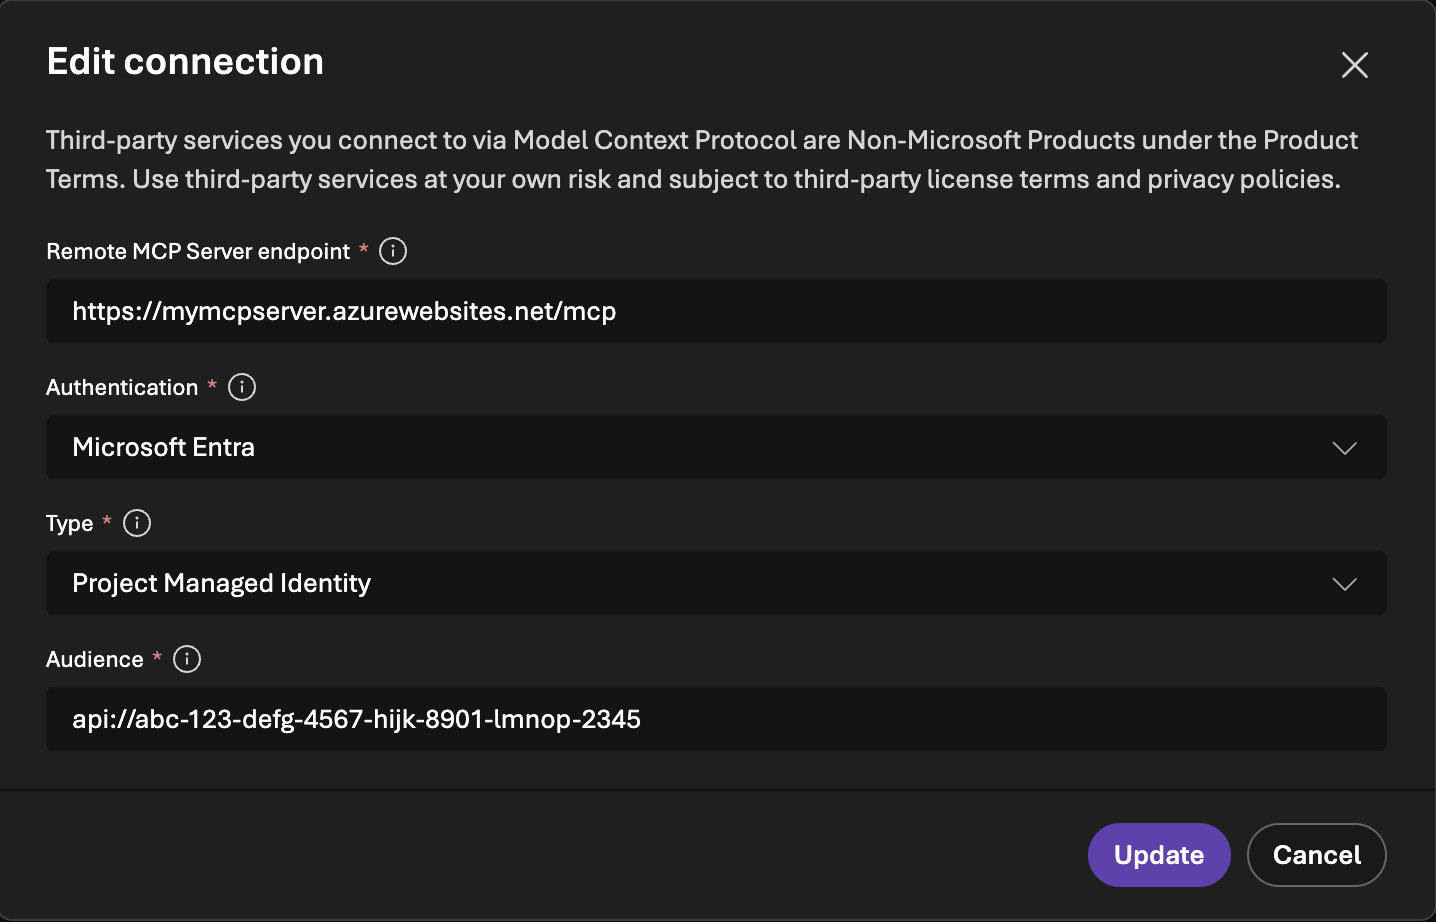
Task: Click the info circle after the Type asterisk
Action: 137,523
